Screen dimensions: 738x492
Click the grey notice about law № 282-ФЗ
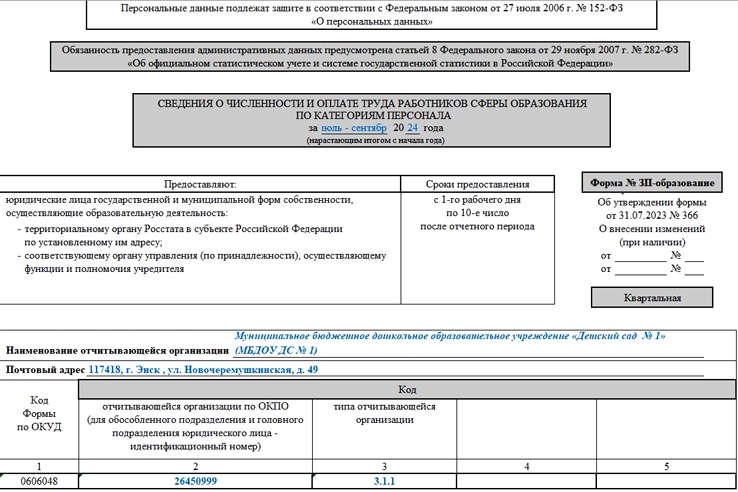pos(370,56)
